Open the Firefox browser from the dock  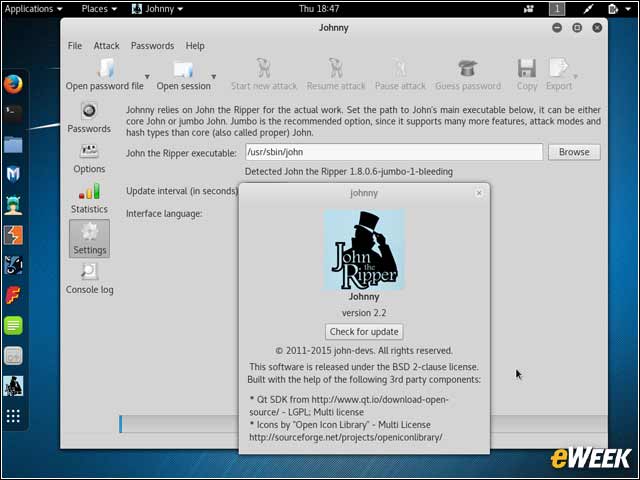coord(13,84)
